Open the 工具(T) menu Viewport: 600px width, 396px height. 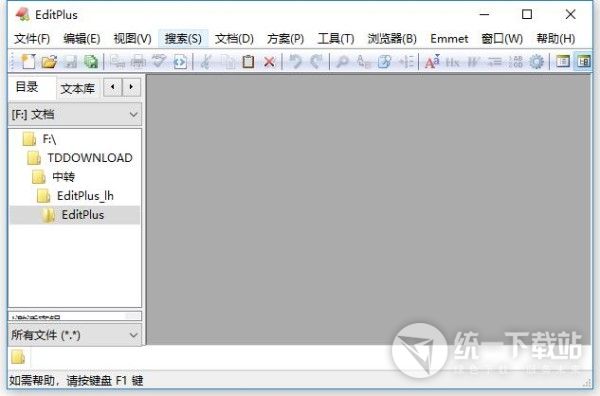pyautogui.click(x=336, y=39)
